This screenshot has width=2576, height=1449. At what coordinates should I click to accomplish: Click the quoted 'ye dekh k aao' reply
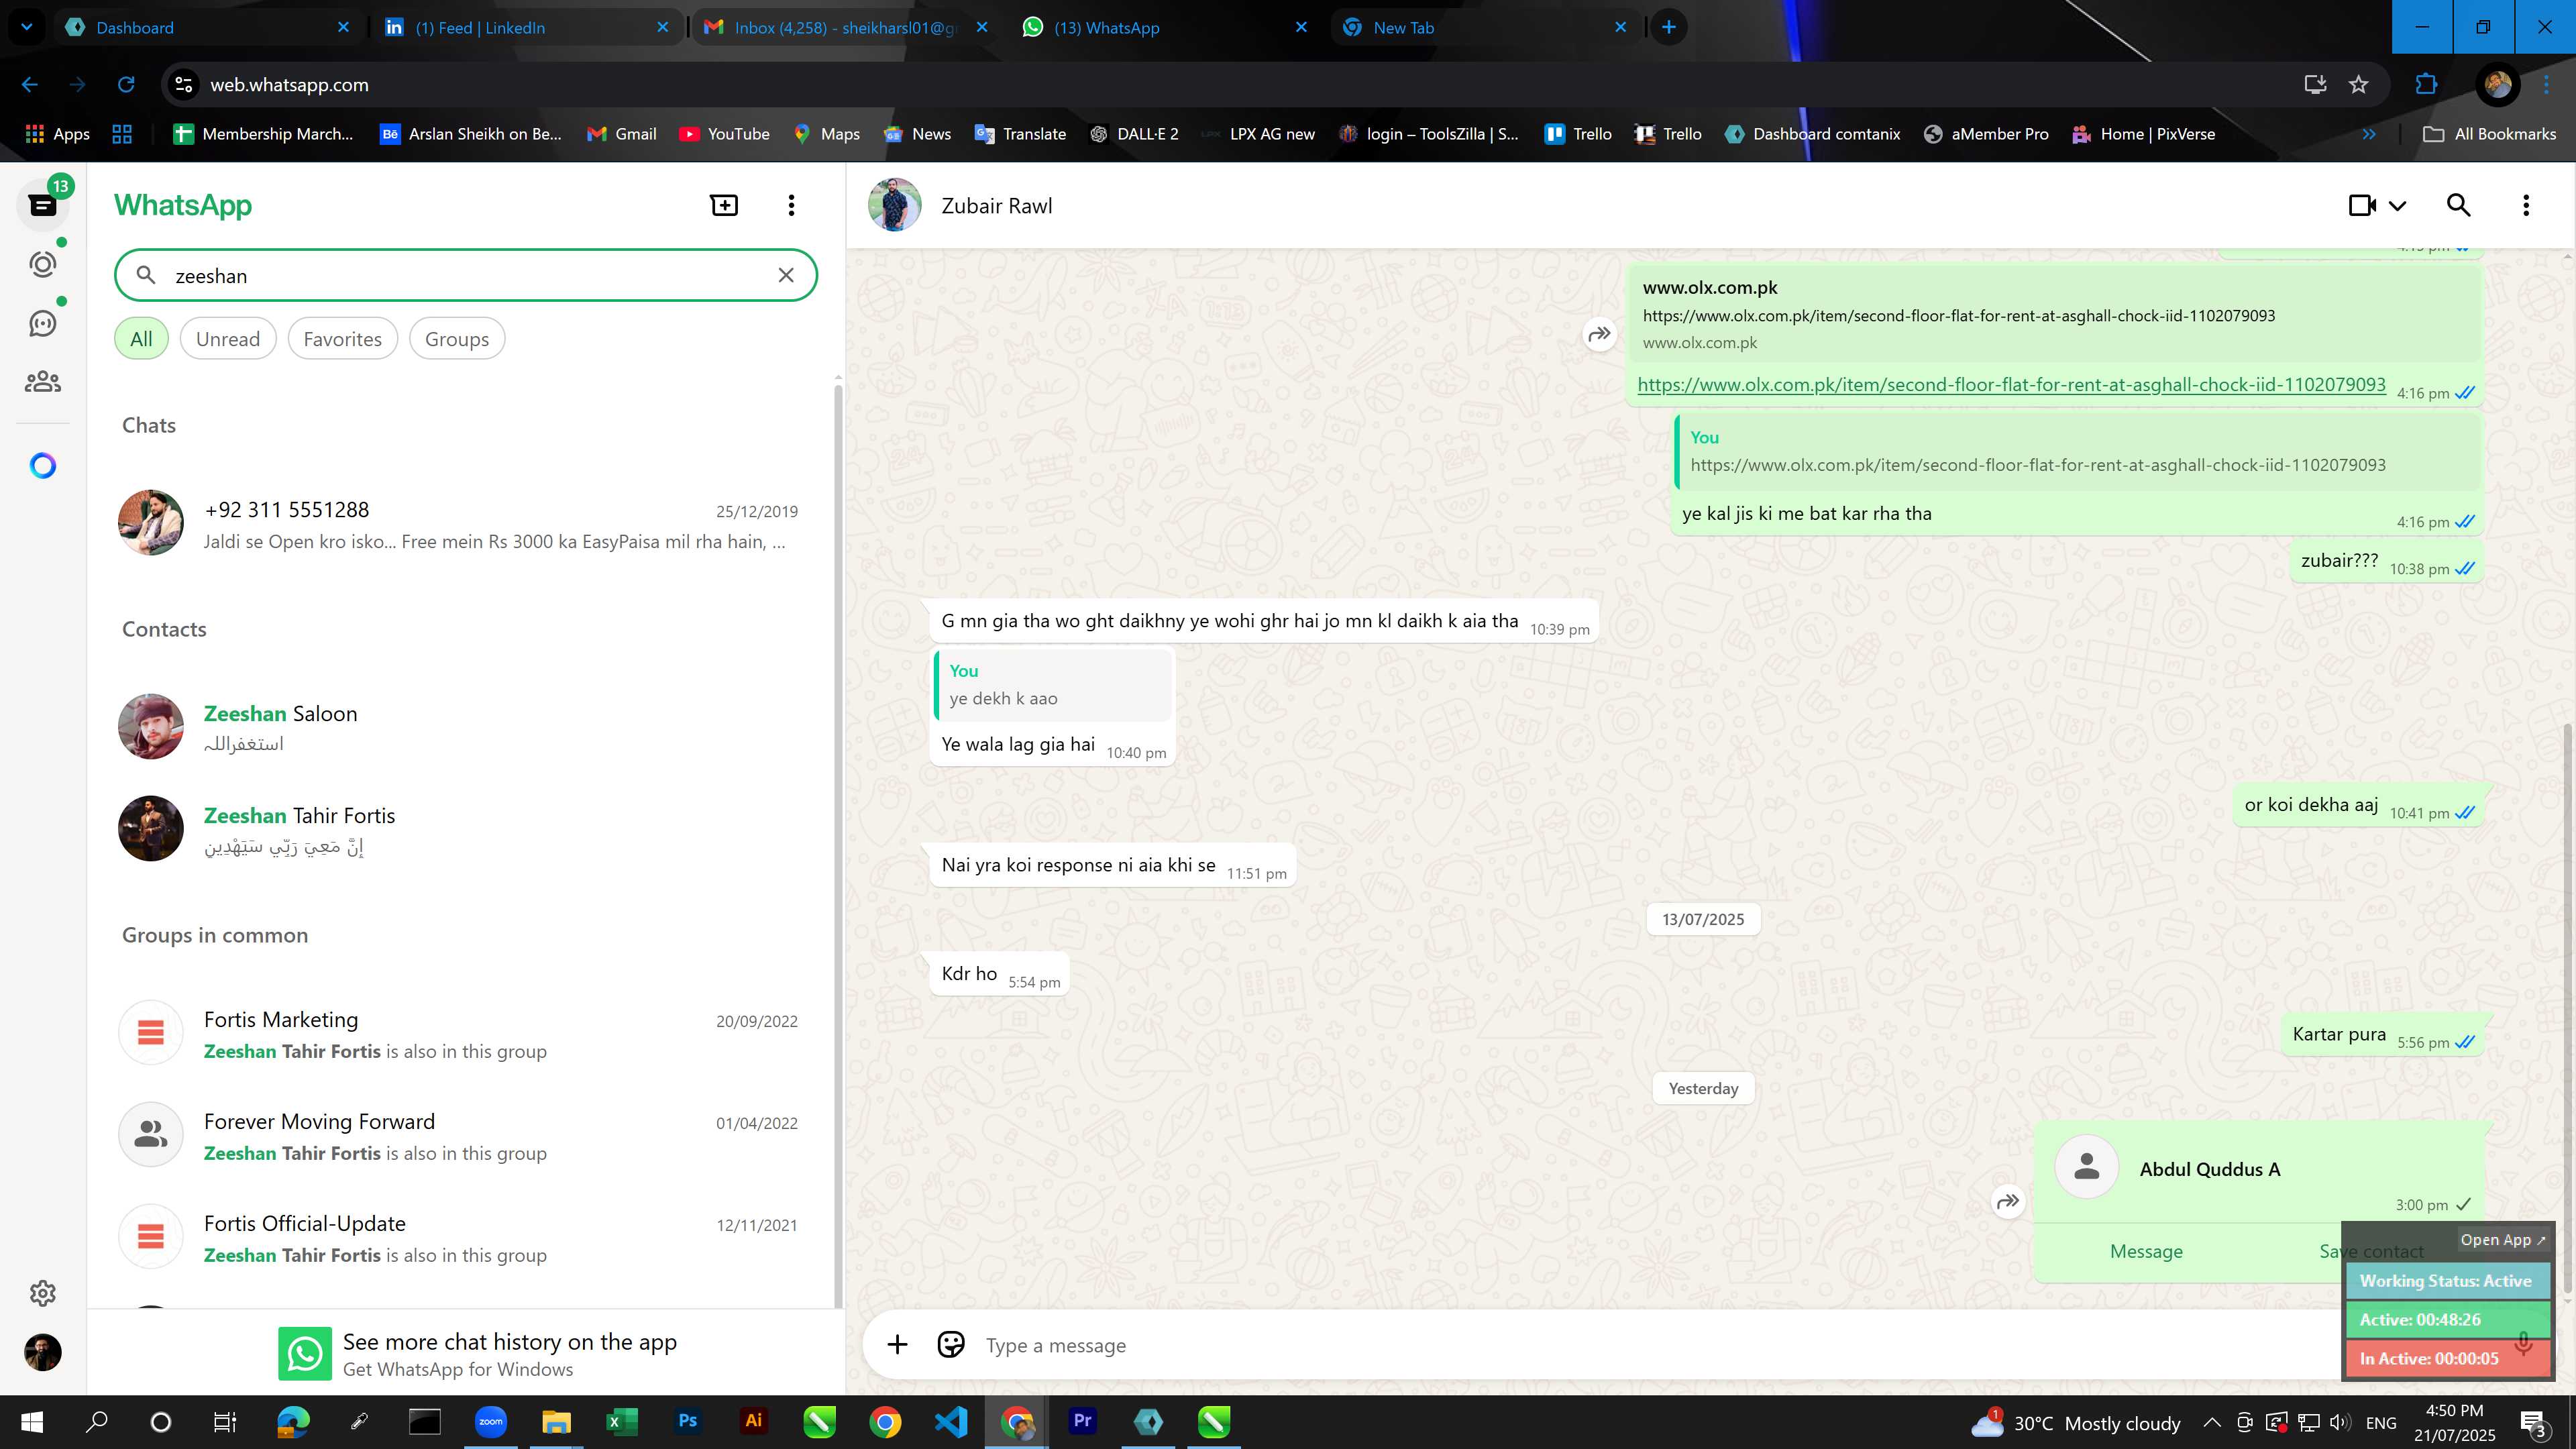1053,685
